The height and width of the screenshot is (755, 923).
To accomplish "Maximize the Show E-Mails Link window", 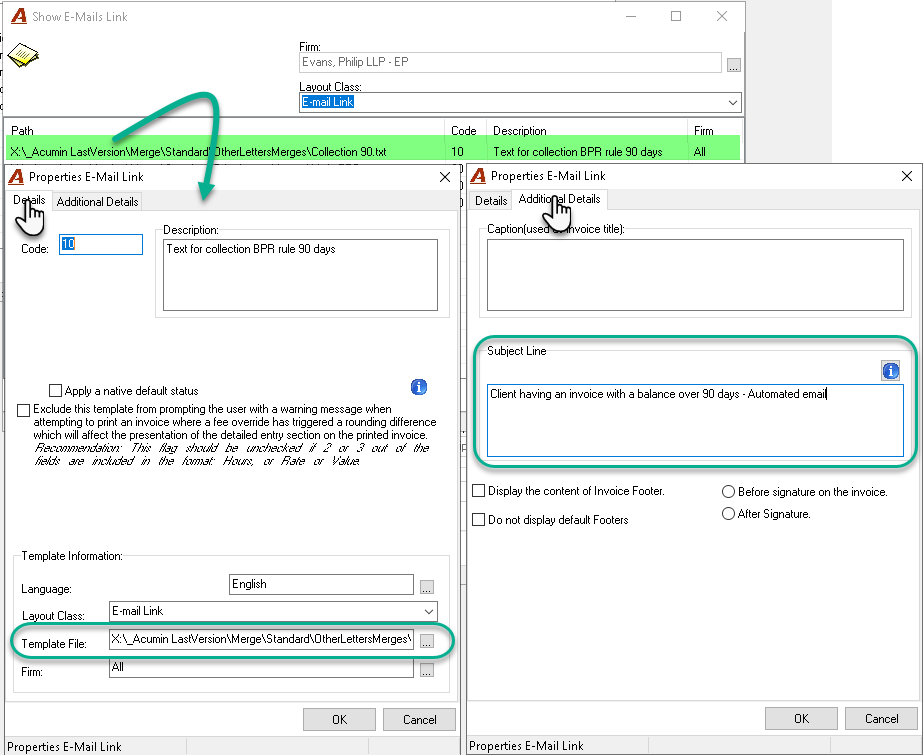I will [x=676, y=16].
